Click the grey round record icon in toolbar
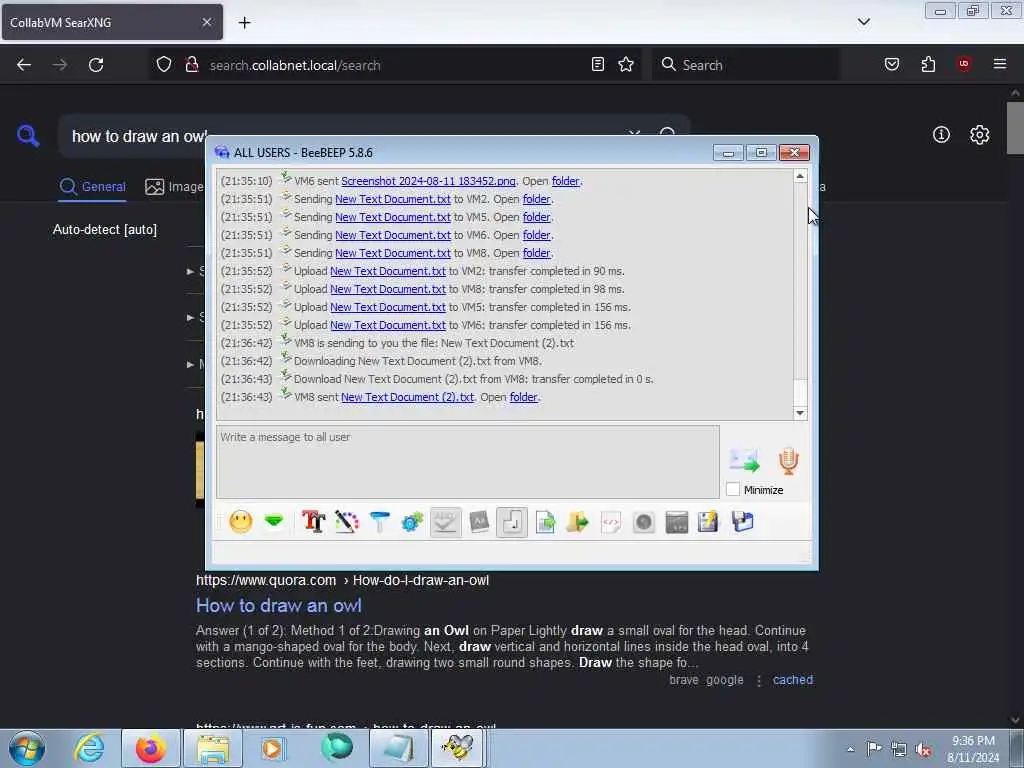Screen dimensions: 1024x768 643,522
